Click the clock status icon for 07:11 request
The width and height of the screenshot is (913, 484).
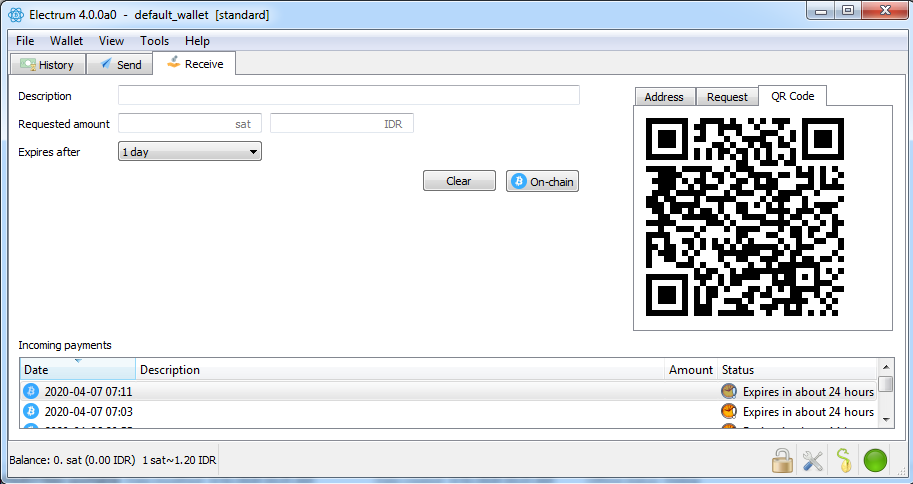pos(729,391)
